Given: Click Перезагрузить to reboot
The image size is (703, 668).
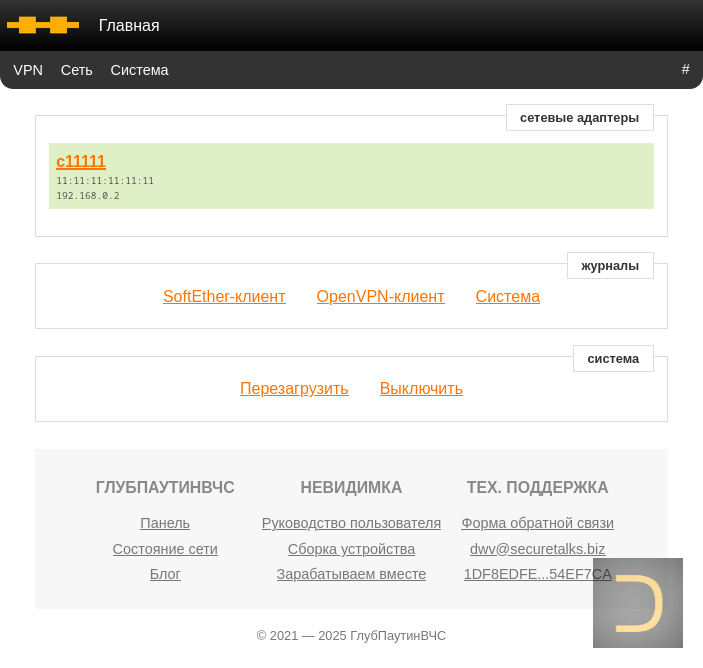Looking at the screenshot, I should click(294, 388).
